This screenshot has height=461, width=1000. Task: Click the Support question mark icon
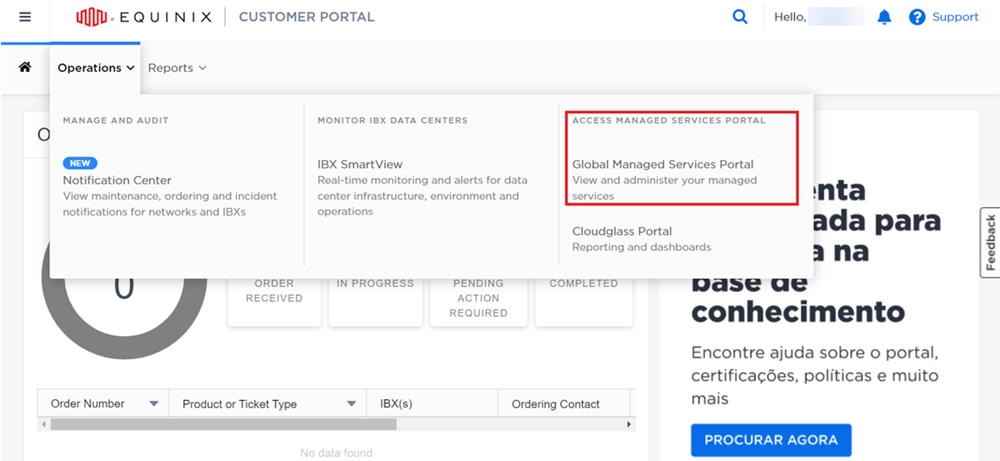tap(917, 17)
